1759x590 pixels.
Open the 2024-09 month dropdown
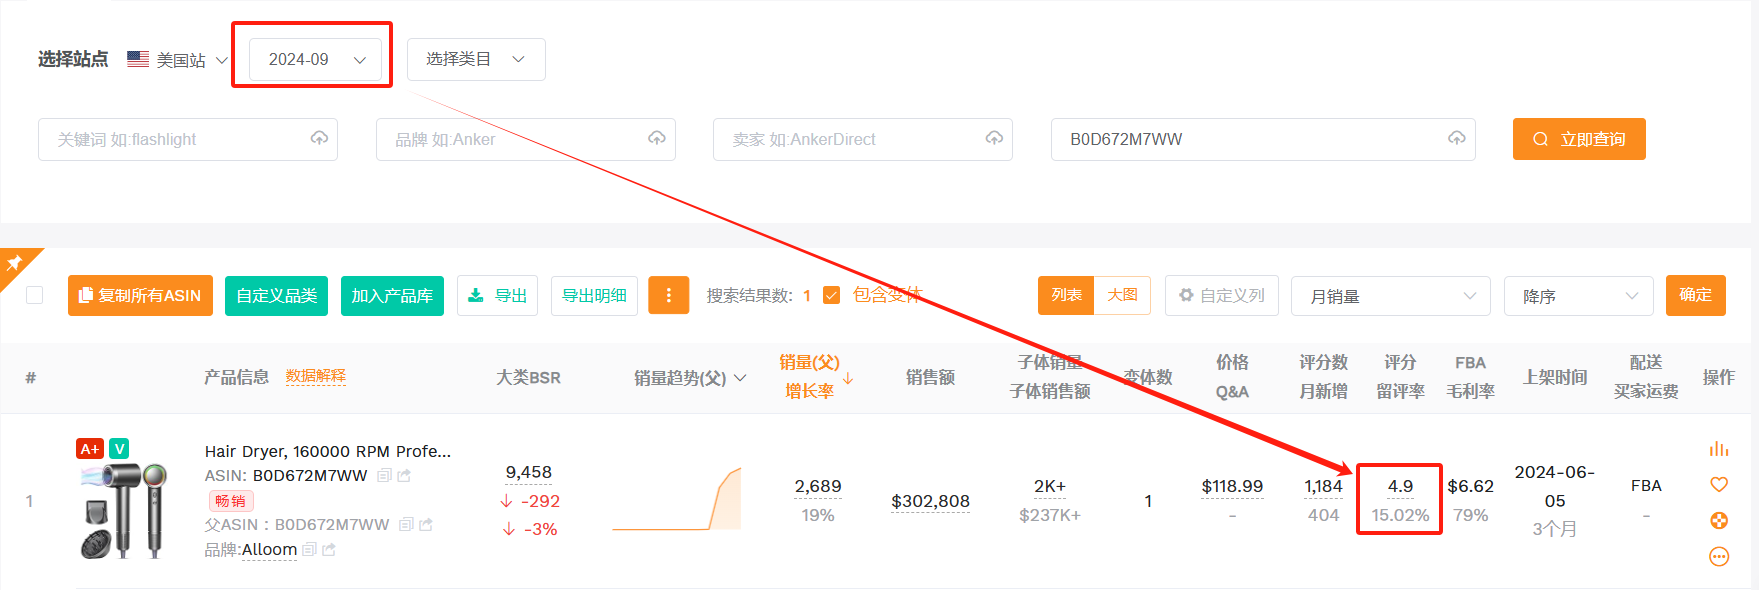pyautogui.click(x=315, y=59)
